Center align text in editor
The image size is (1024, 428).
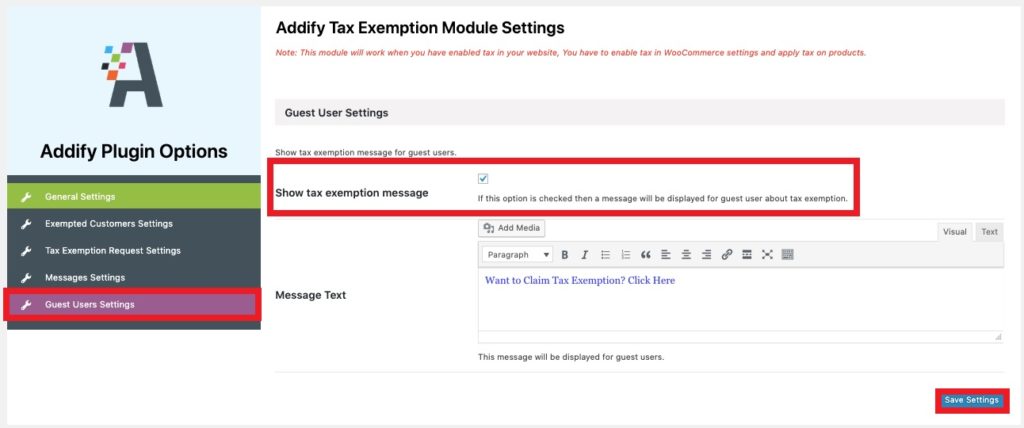point(686,255)
